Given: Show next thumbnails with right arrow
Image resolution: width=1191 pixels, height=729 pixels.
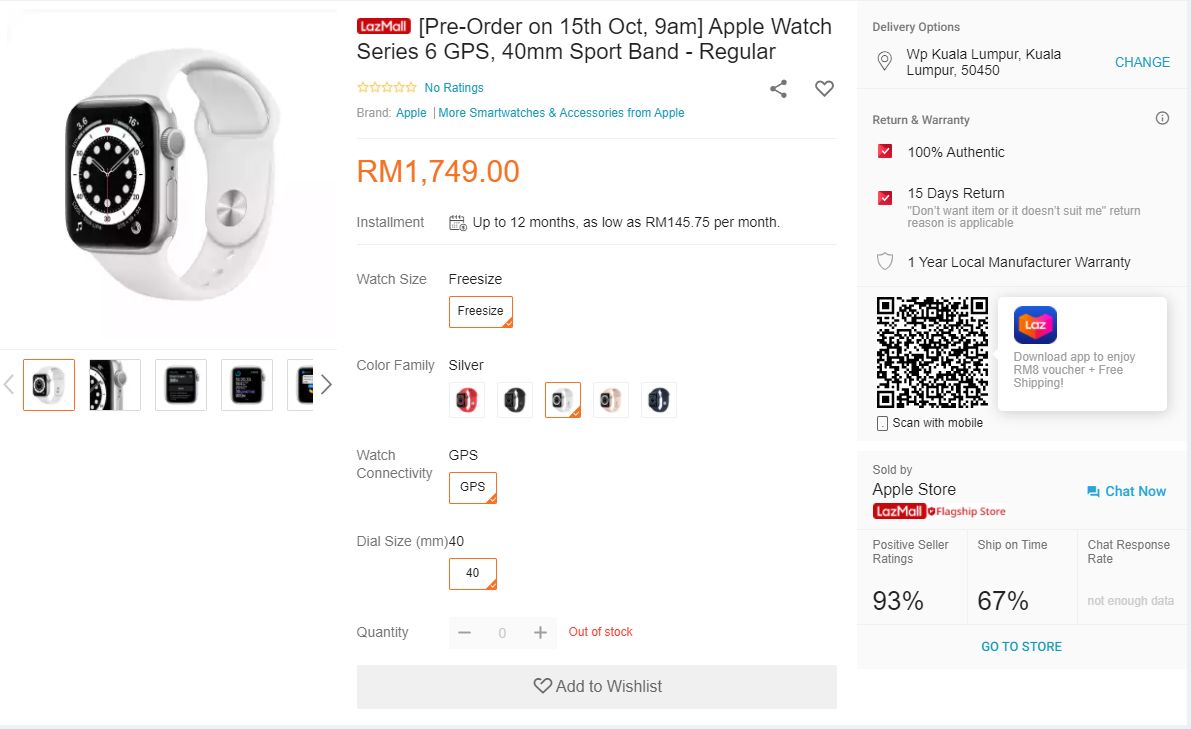Looking at the screenshot, I should [326, 385].
